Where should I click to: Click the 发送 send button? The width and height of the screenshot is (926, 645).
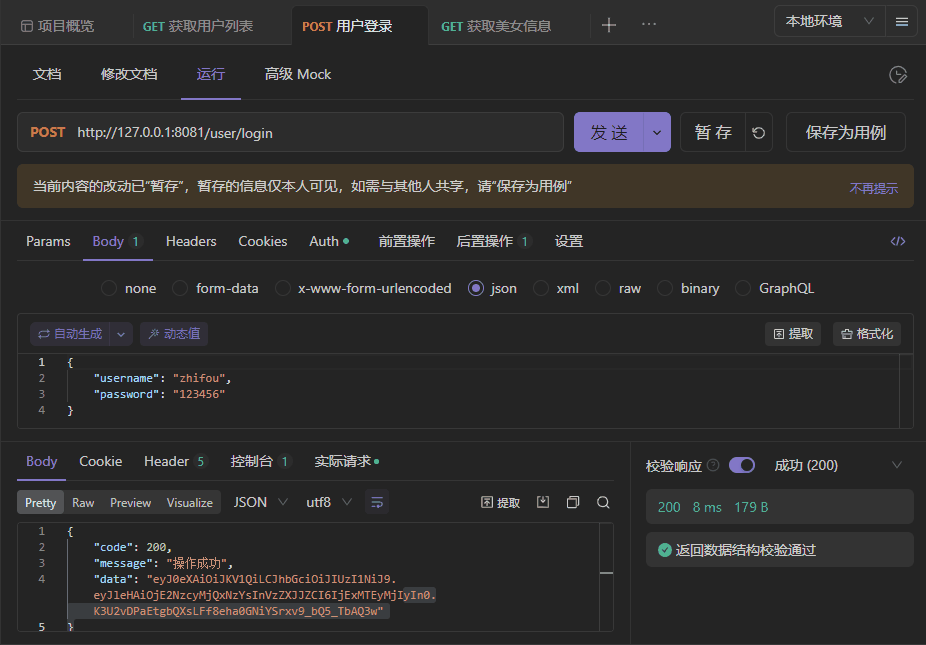click(609, 132)
